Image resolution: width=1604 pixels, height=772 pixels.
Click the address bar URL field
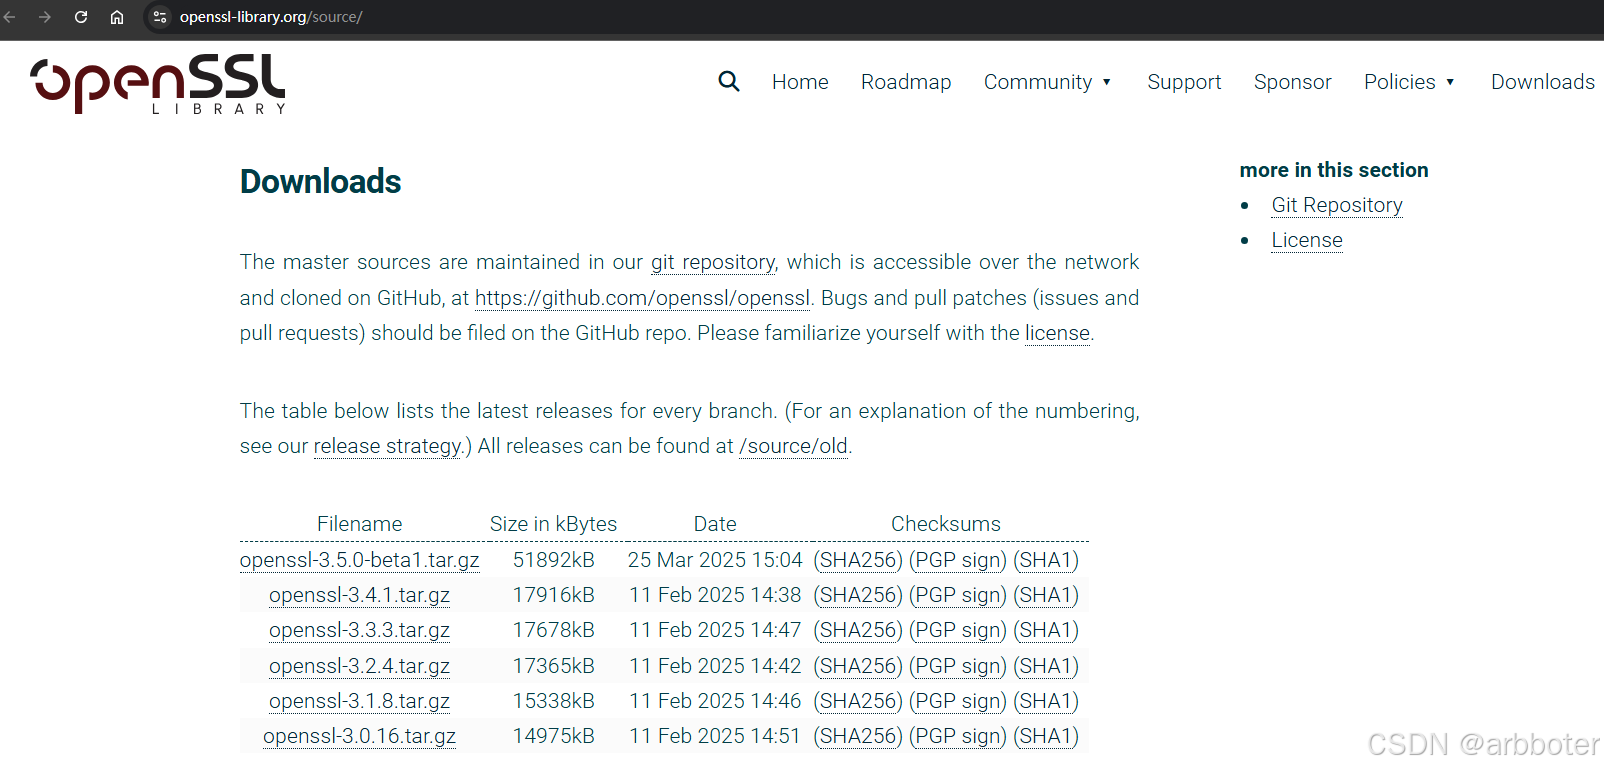[271, 17]
